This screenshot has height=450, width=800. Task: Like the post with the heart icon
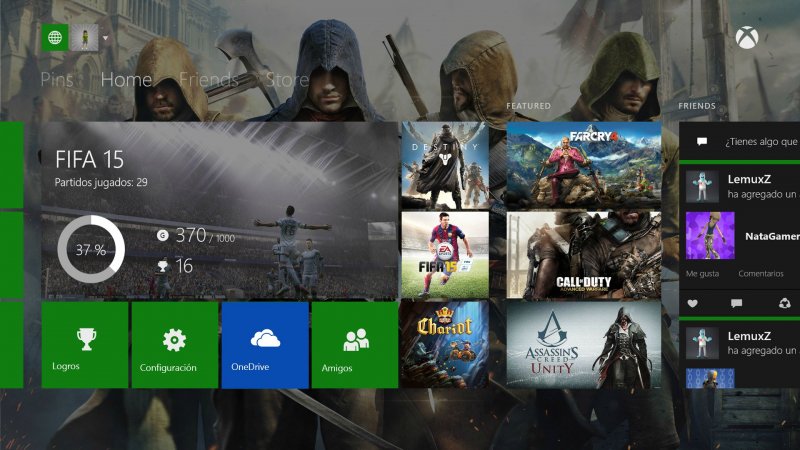692,304
